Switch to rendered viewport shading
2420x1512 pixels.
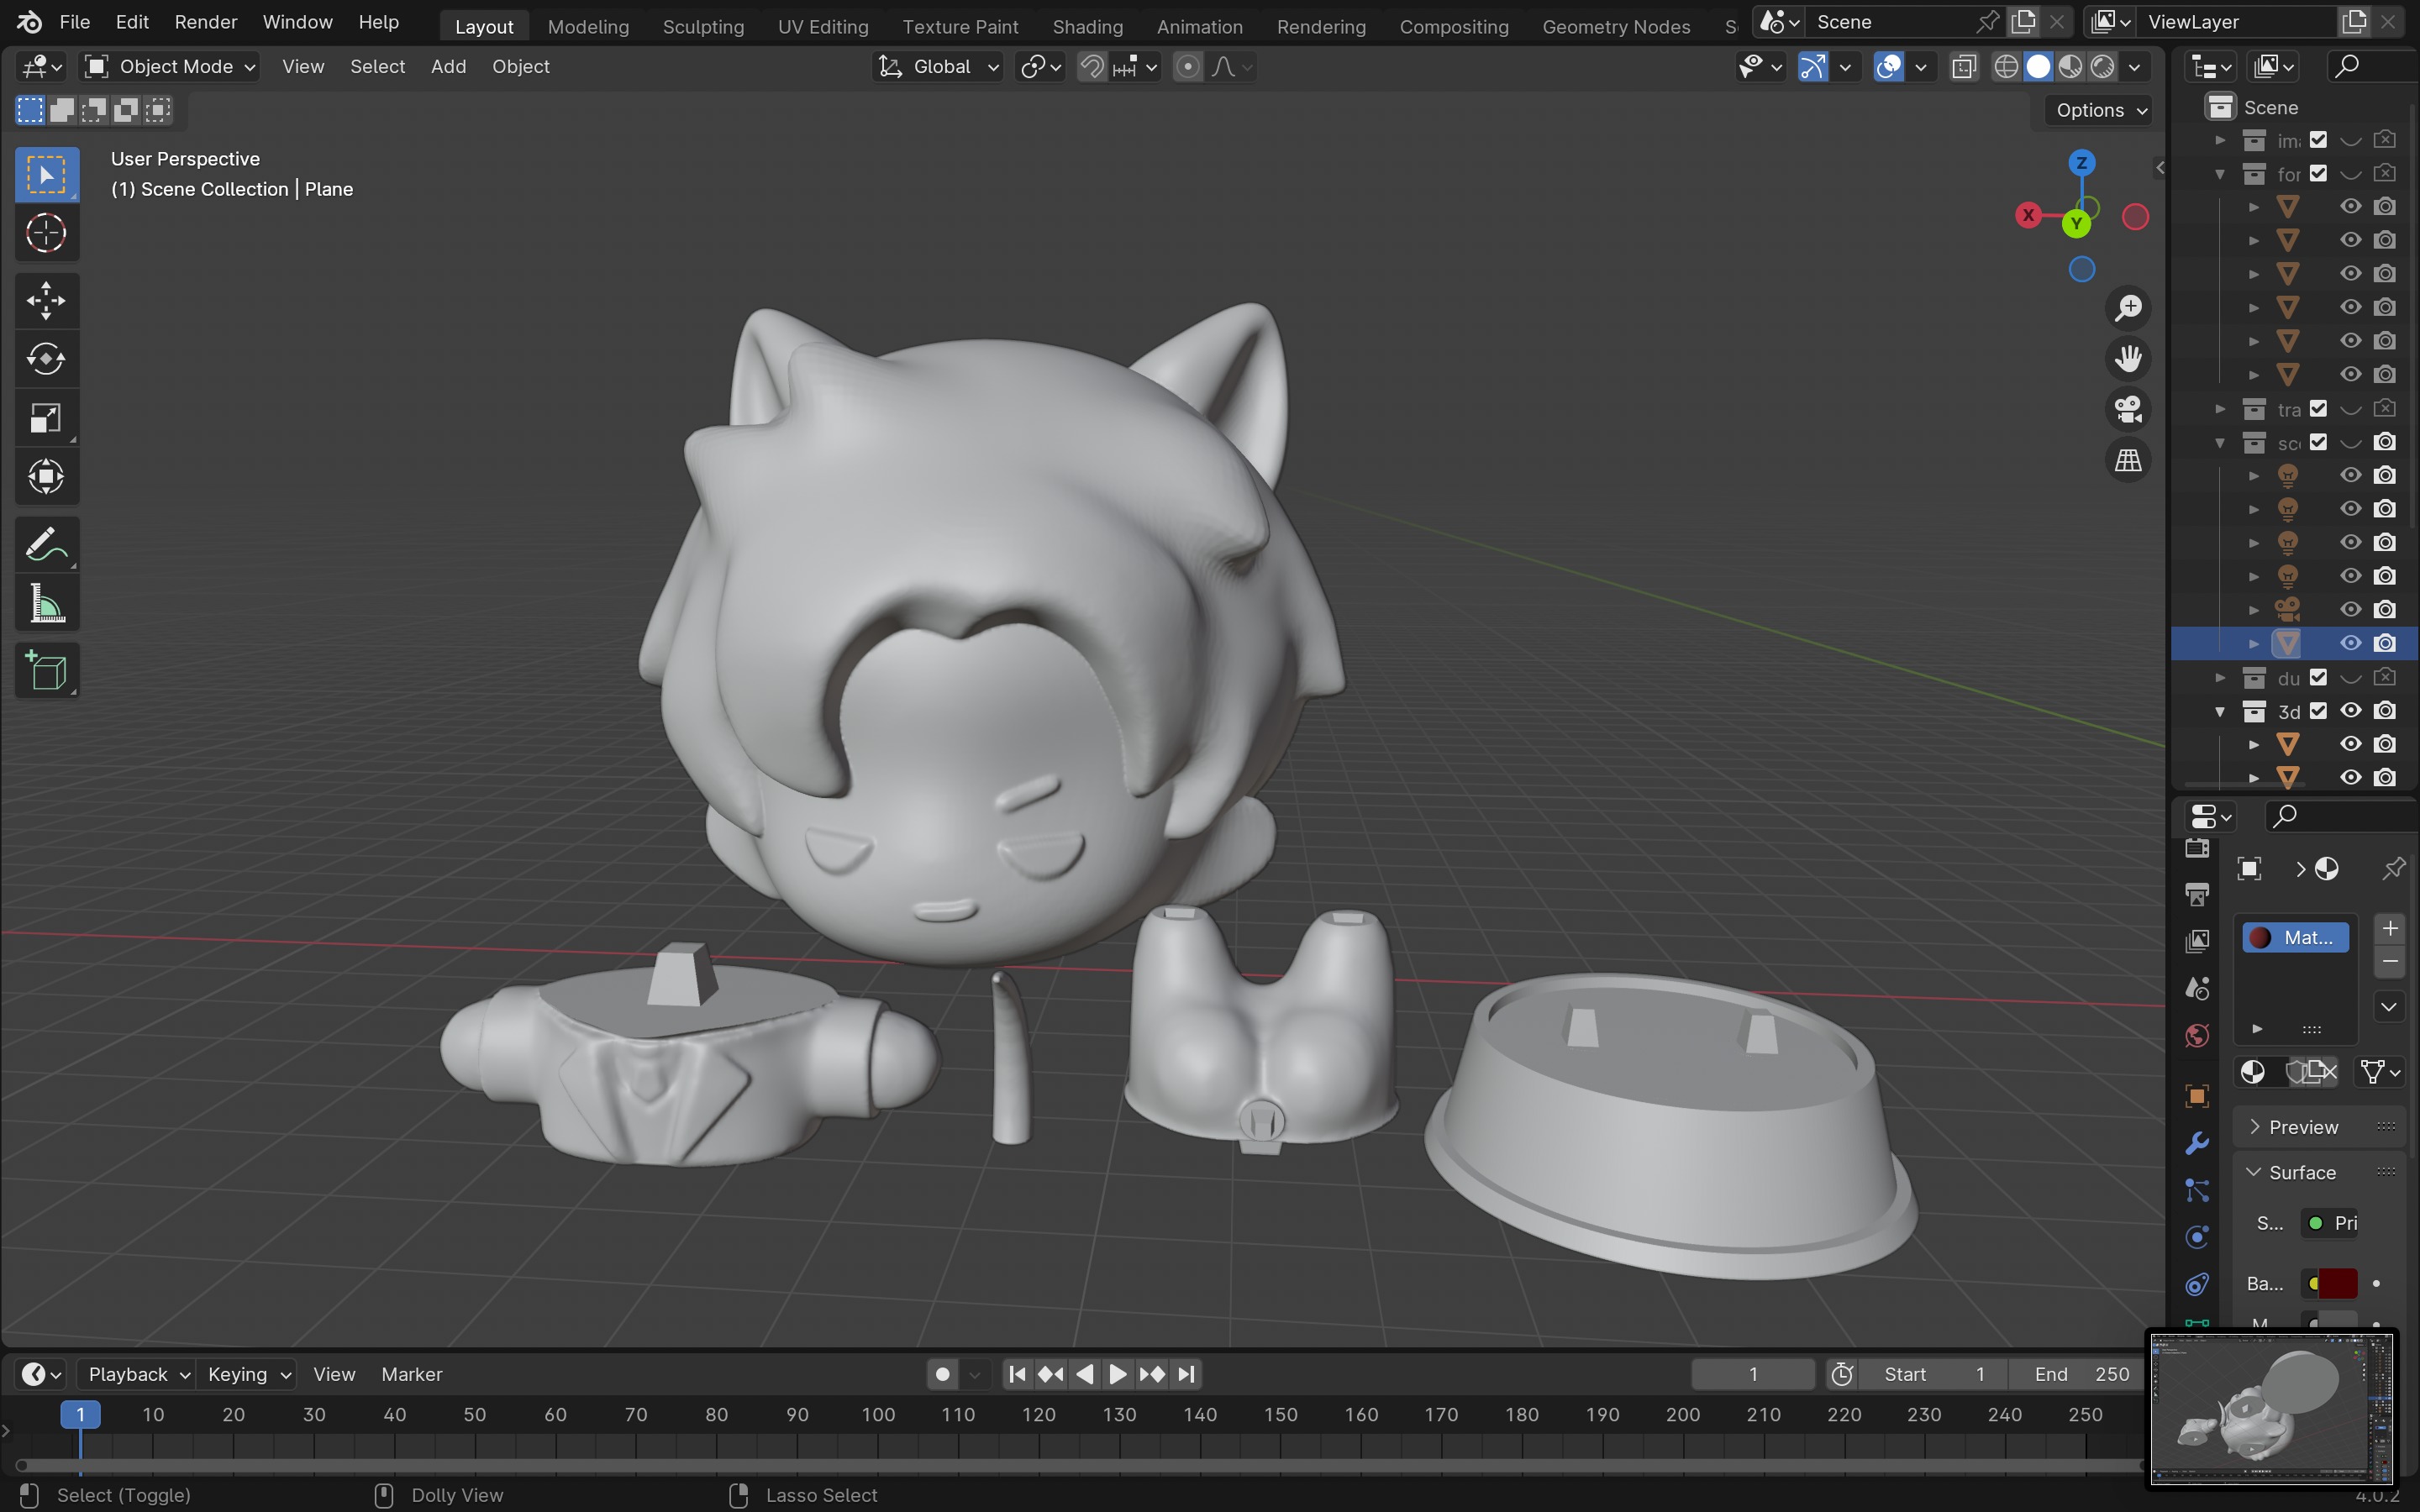tap(2103, 67)
